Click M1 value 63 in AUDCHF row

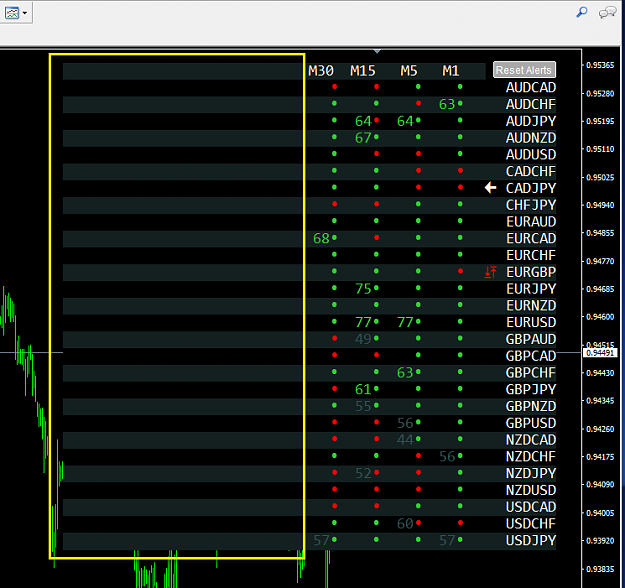tap(447, 104)
